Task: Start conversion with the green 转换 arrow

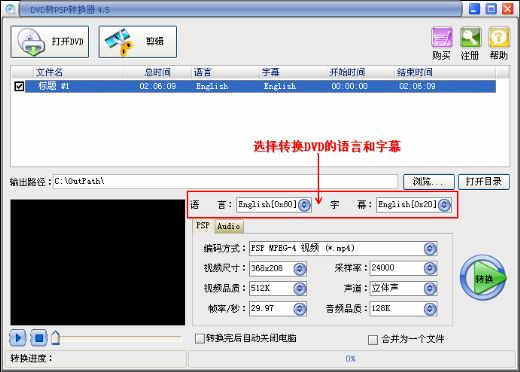Action: (483, 278)
